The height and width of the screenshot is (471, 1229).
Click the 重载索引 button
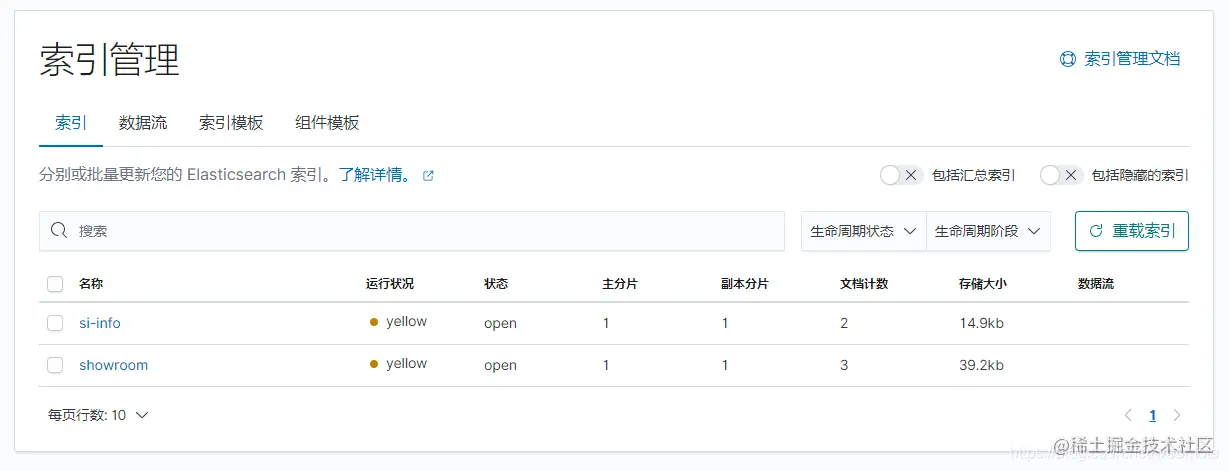[x=1132, y=231]
